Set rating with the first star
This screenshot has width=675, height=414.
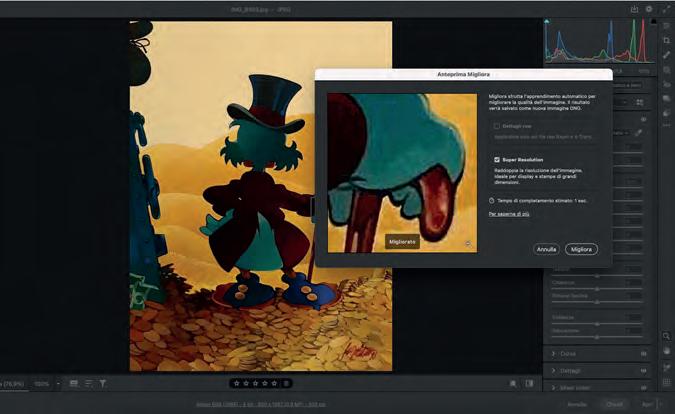(236, 383)
